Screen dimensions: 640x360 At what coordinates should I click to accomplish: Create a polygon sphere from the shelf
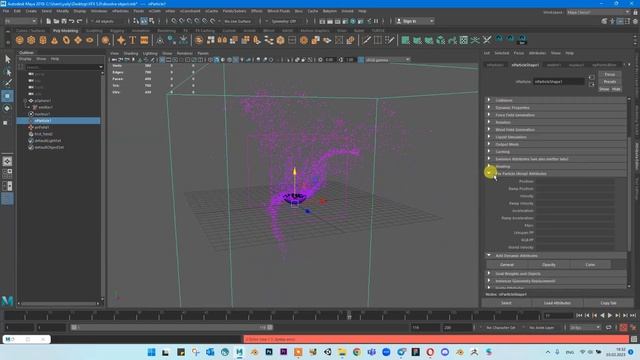pyautogui.click(x=19, y=40)
